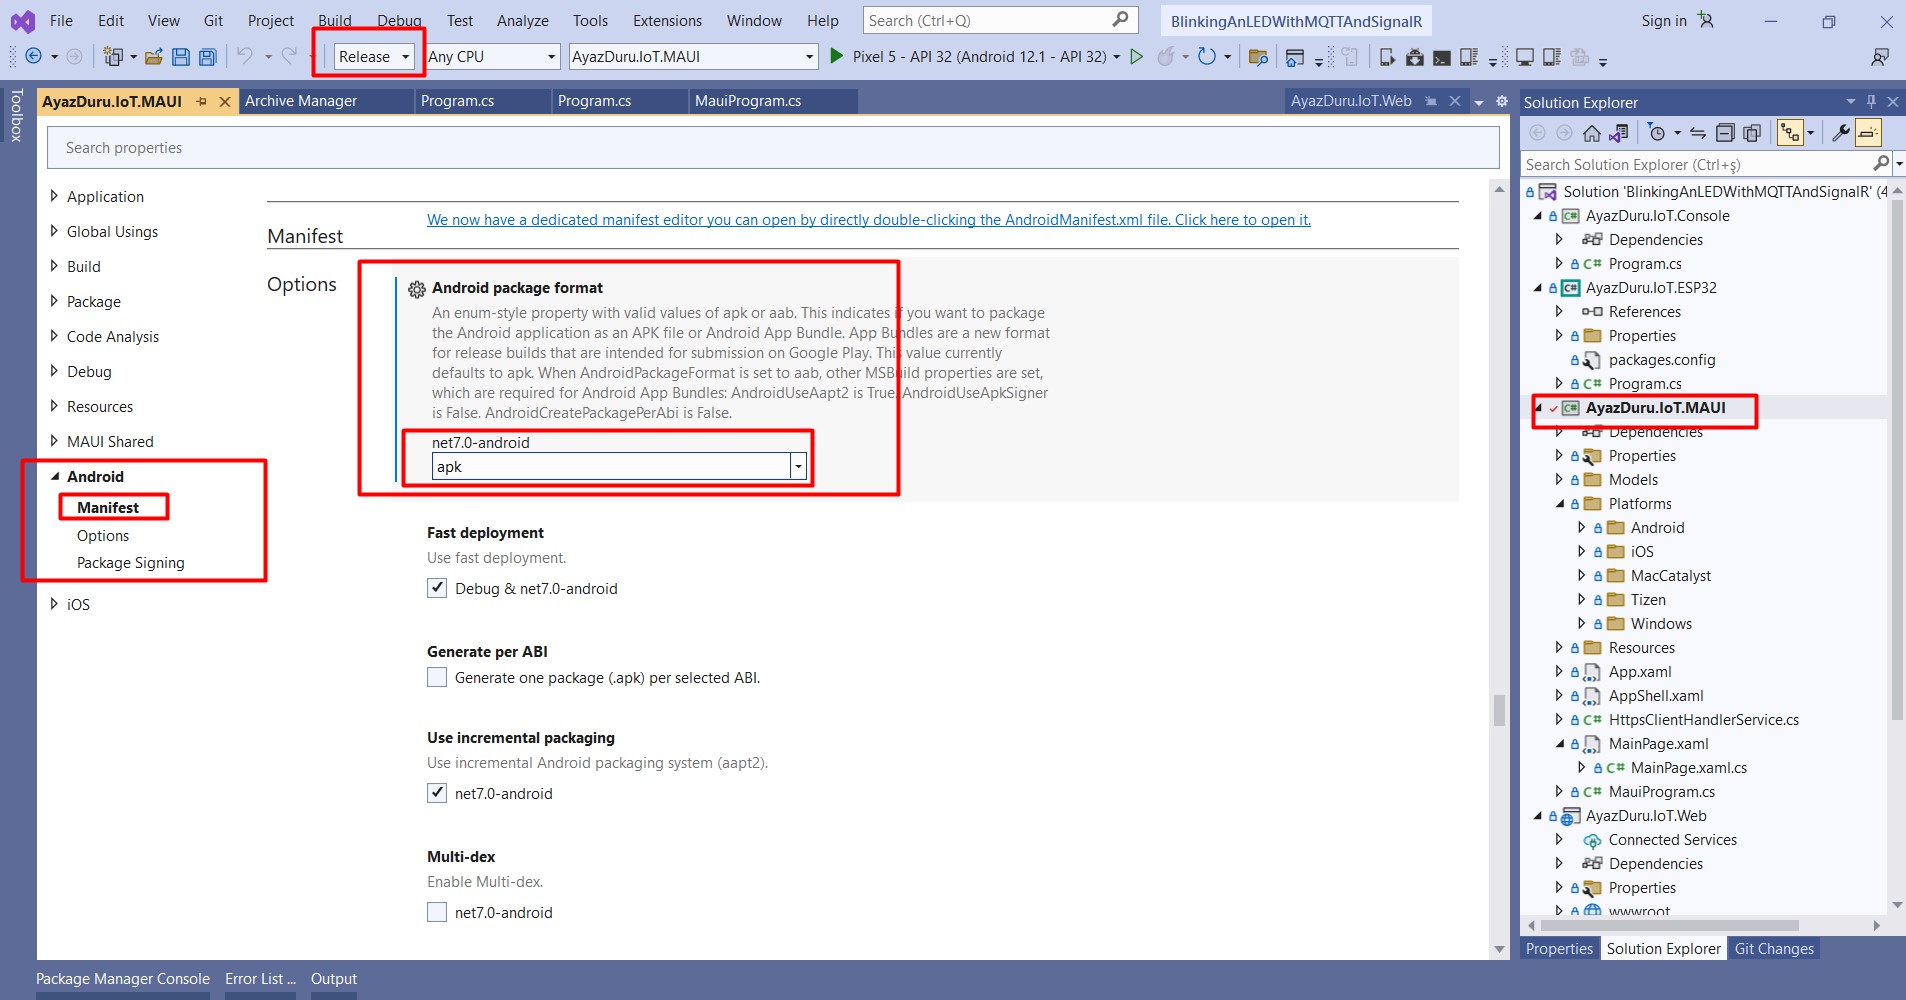The width and height of the screenshot is (1906, 1000).
Task: Open the AyazDuru.IoT.MAUI startup project dropdown
Action: click(x=693, y=57)
